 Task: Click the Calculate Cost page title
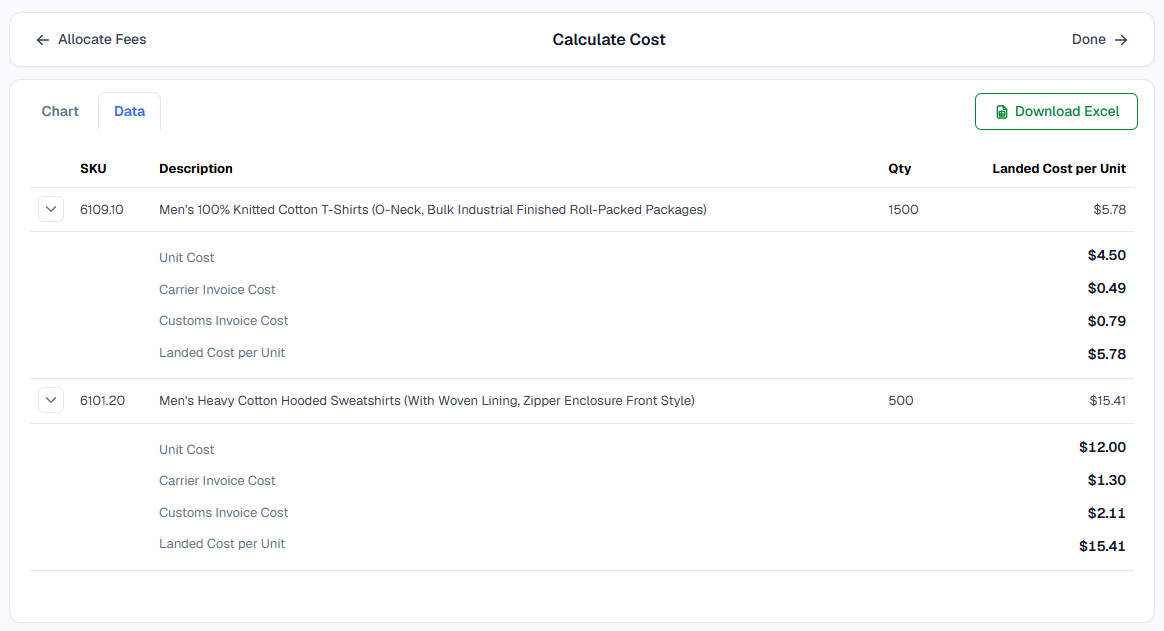(x=609, y=40)
